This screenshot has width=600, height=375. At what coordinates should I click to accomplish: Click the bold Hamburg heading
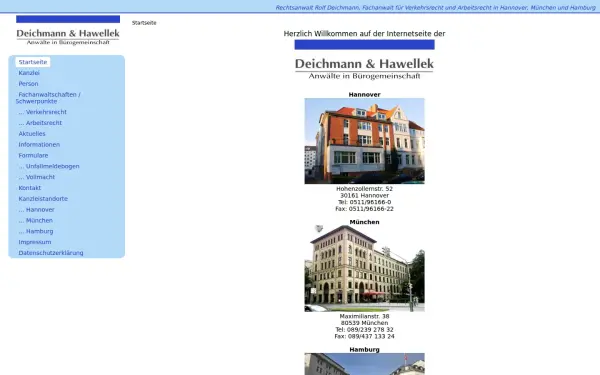click(x=364, y=350)
